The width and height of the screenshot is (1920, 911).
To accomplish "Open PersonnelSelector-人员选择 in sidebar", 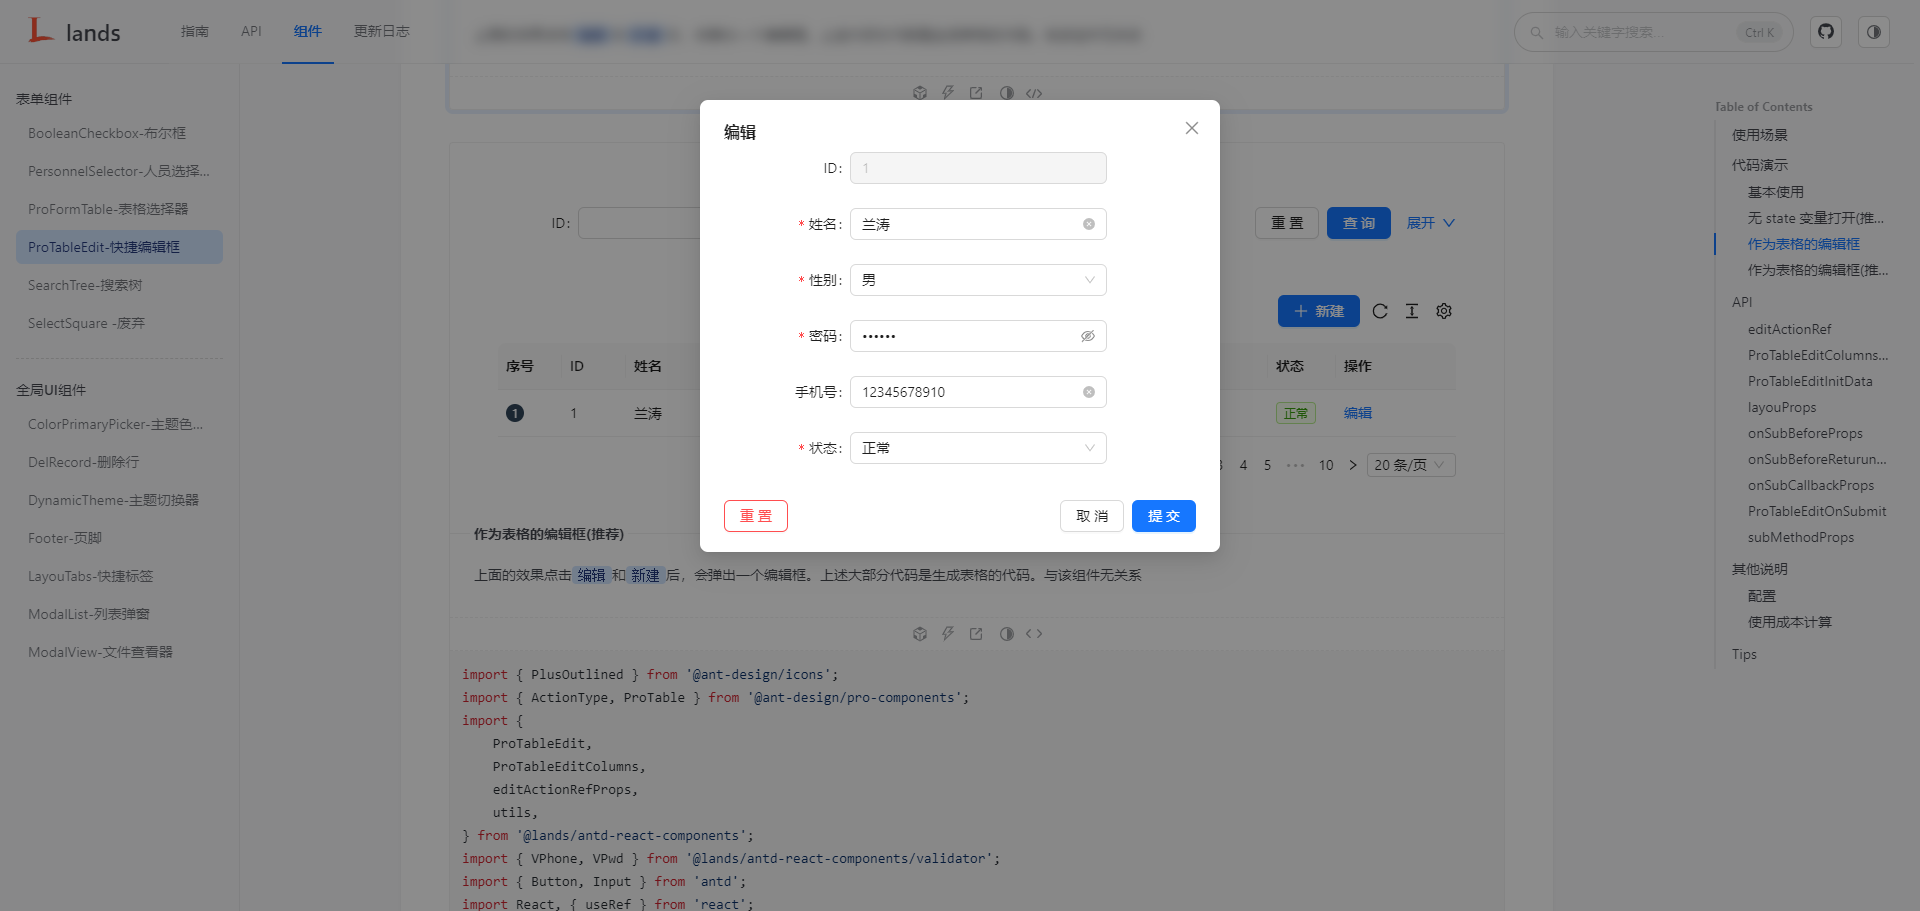I will click(x=119, y=171).
